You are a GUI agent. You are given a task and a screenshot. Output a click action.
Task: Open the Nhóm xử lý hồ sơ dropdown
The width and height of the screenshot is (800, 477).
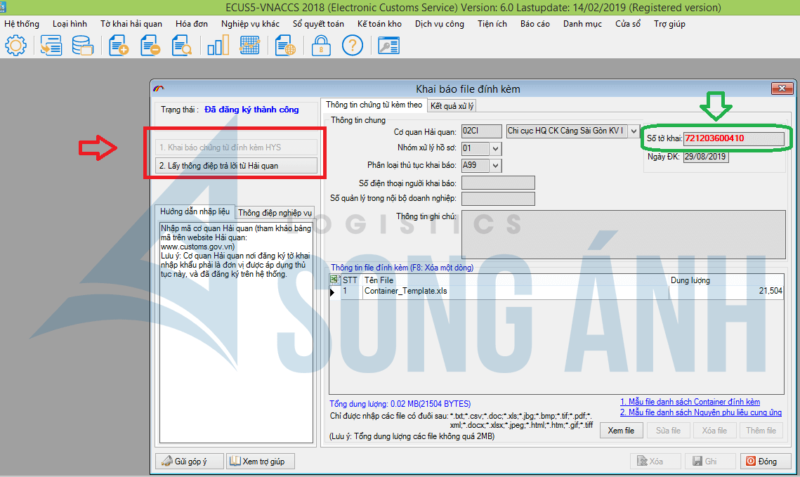(x=496, y=148)
